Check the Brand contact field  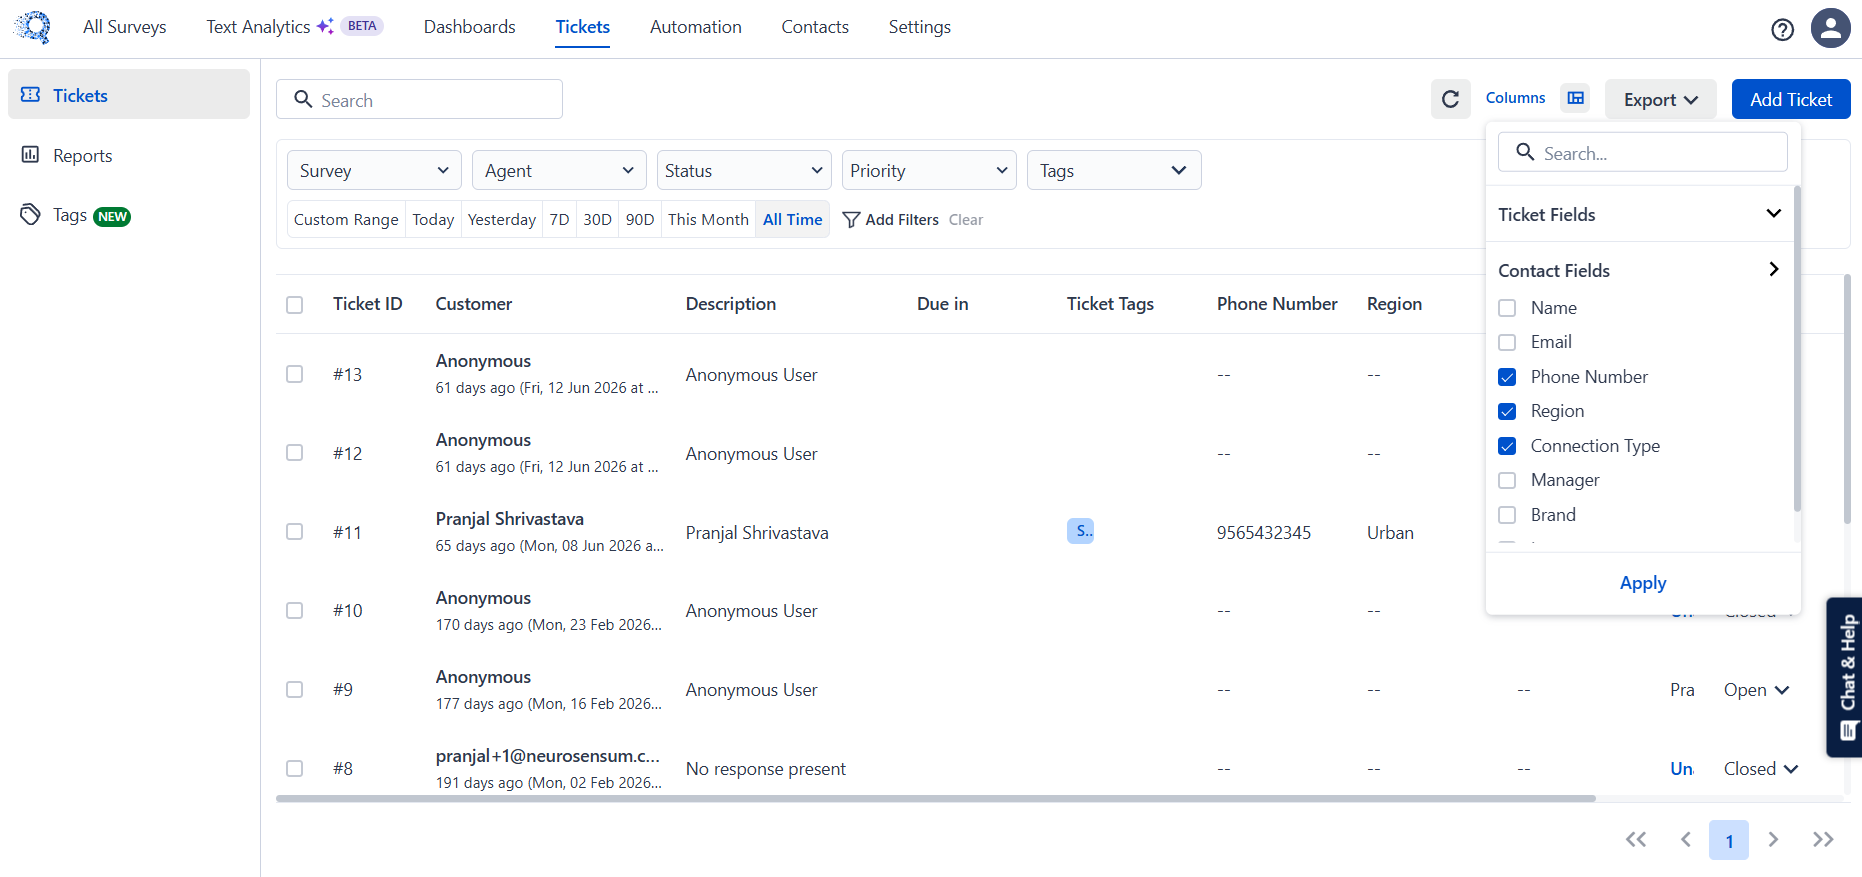pos(1507,515)
